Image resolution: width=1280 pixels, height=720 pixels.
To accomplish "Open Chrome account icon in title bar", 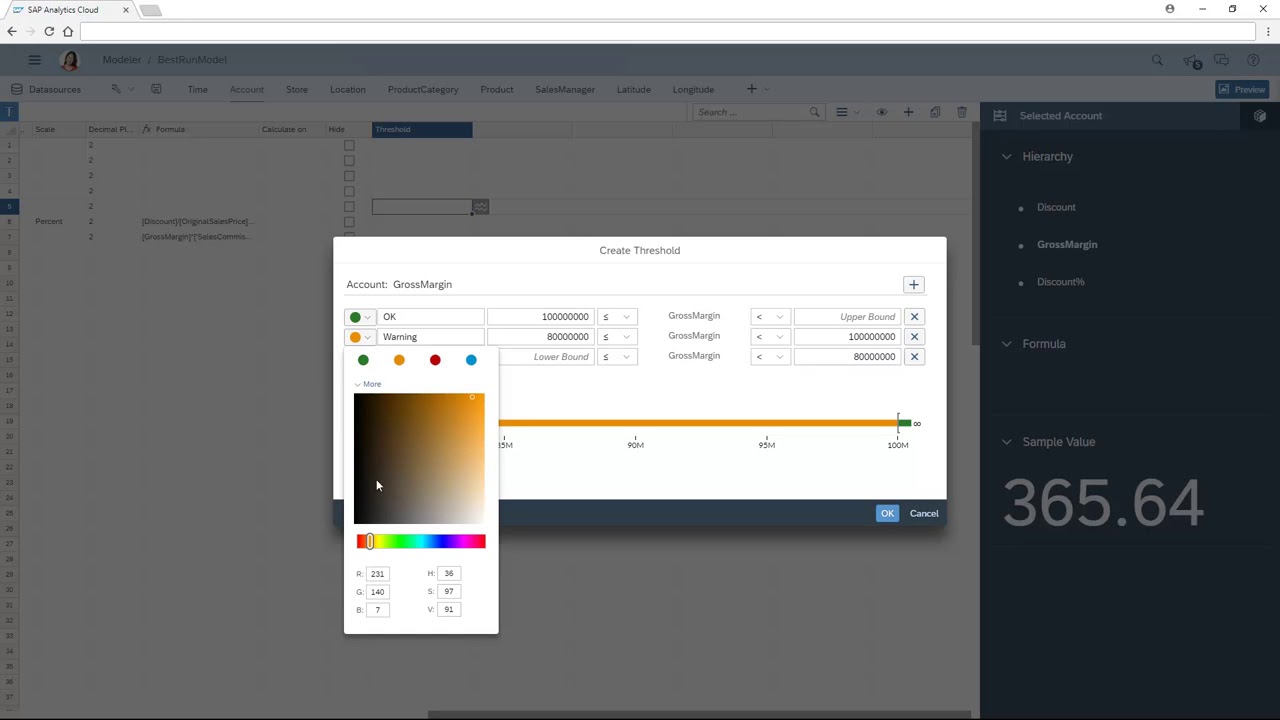I will pos(1170,9).
